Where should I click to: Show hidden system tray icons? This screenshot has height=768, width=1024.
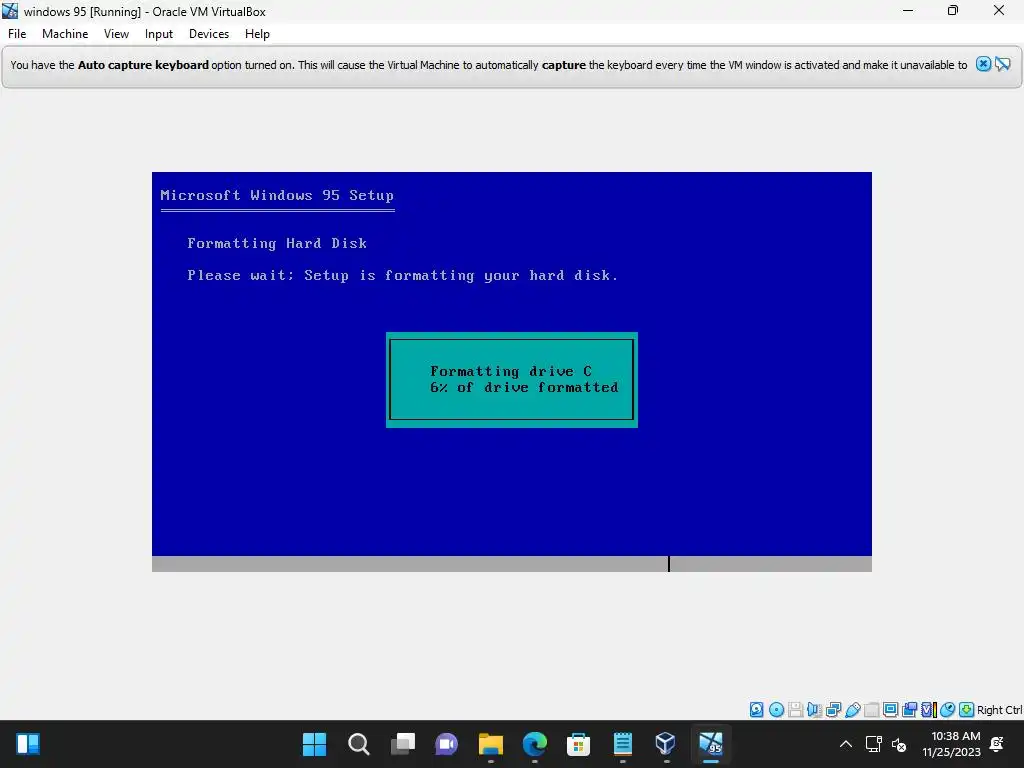846,744
